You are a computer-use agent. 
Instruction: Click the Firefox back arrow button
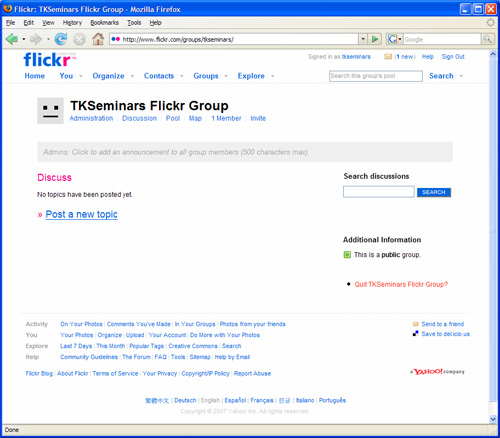12,39
